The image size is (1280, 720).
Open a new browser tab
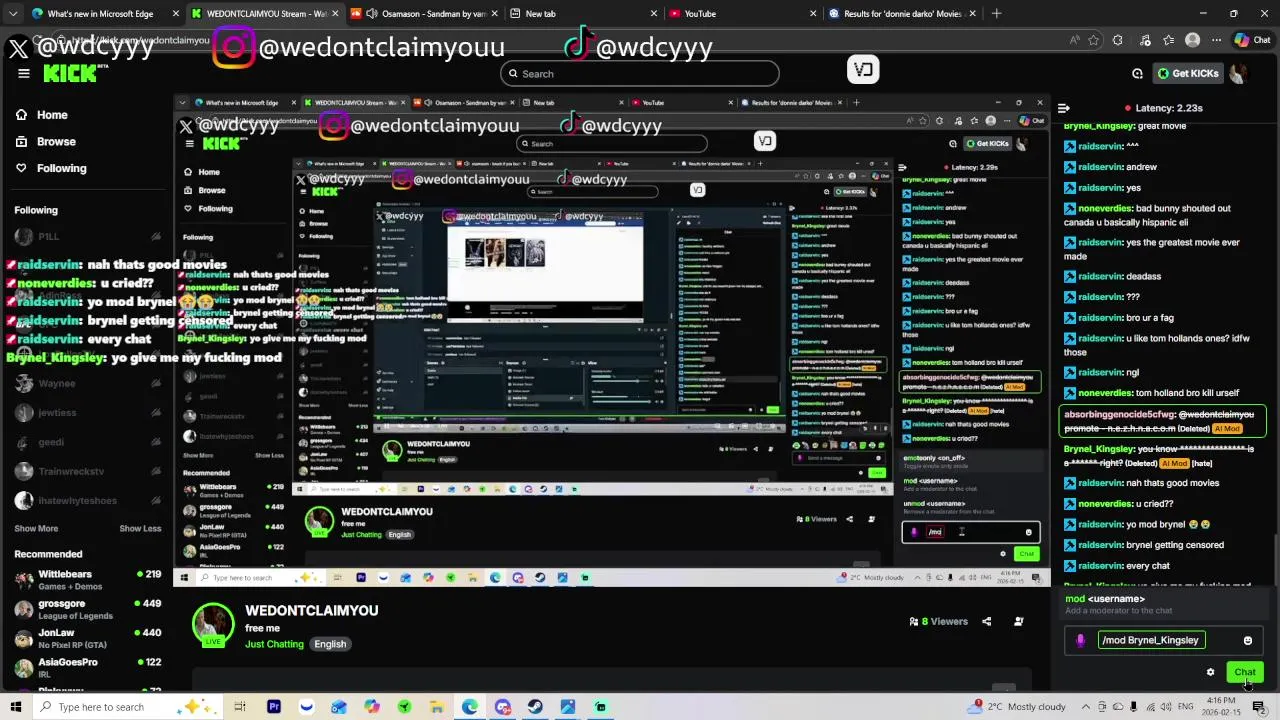[x=996, y=14]
